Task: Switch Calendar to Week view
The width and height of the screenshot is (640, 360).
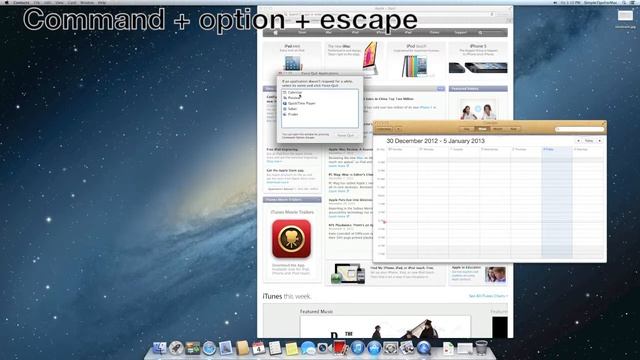Action: pos(482,129)
